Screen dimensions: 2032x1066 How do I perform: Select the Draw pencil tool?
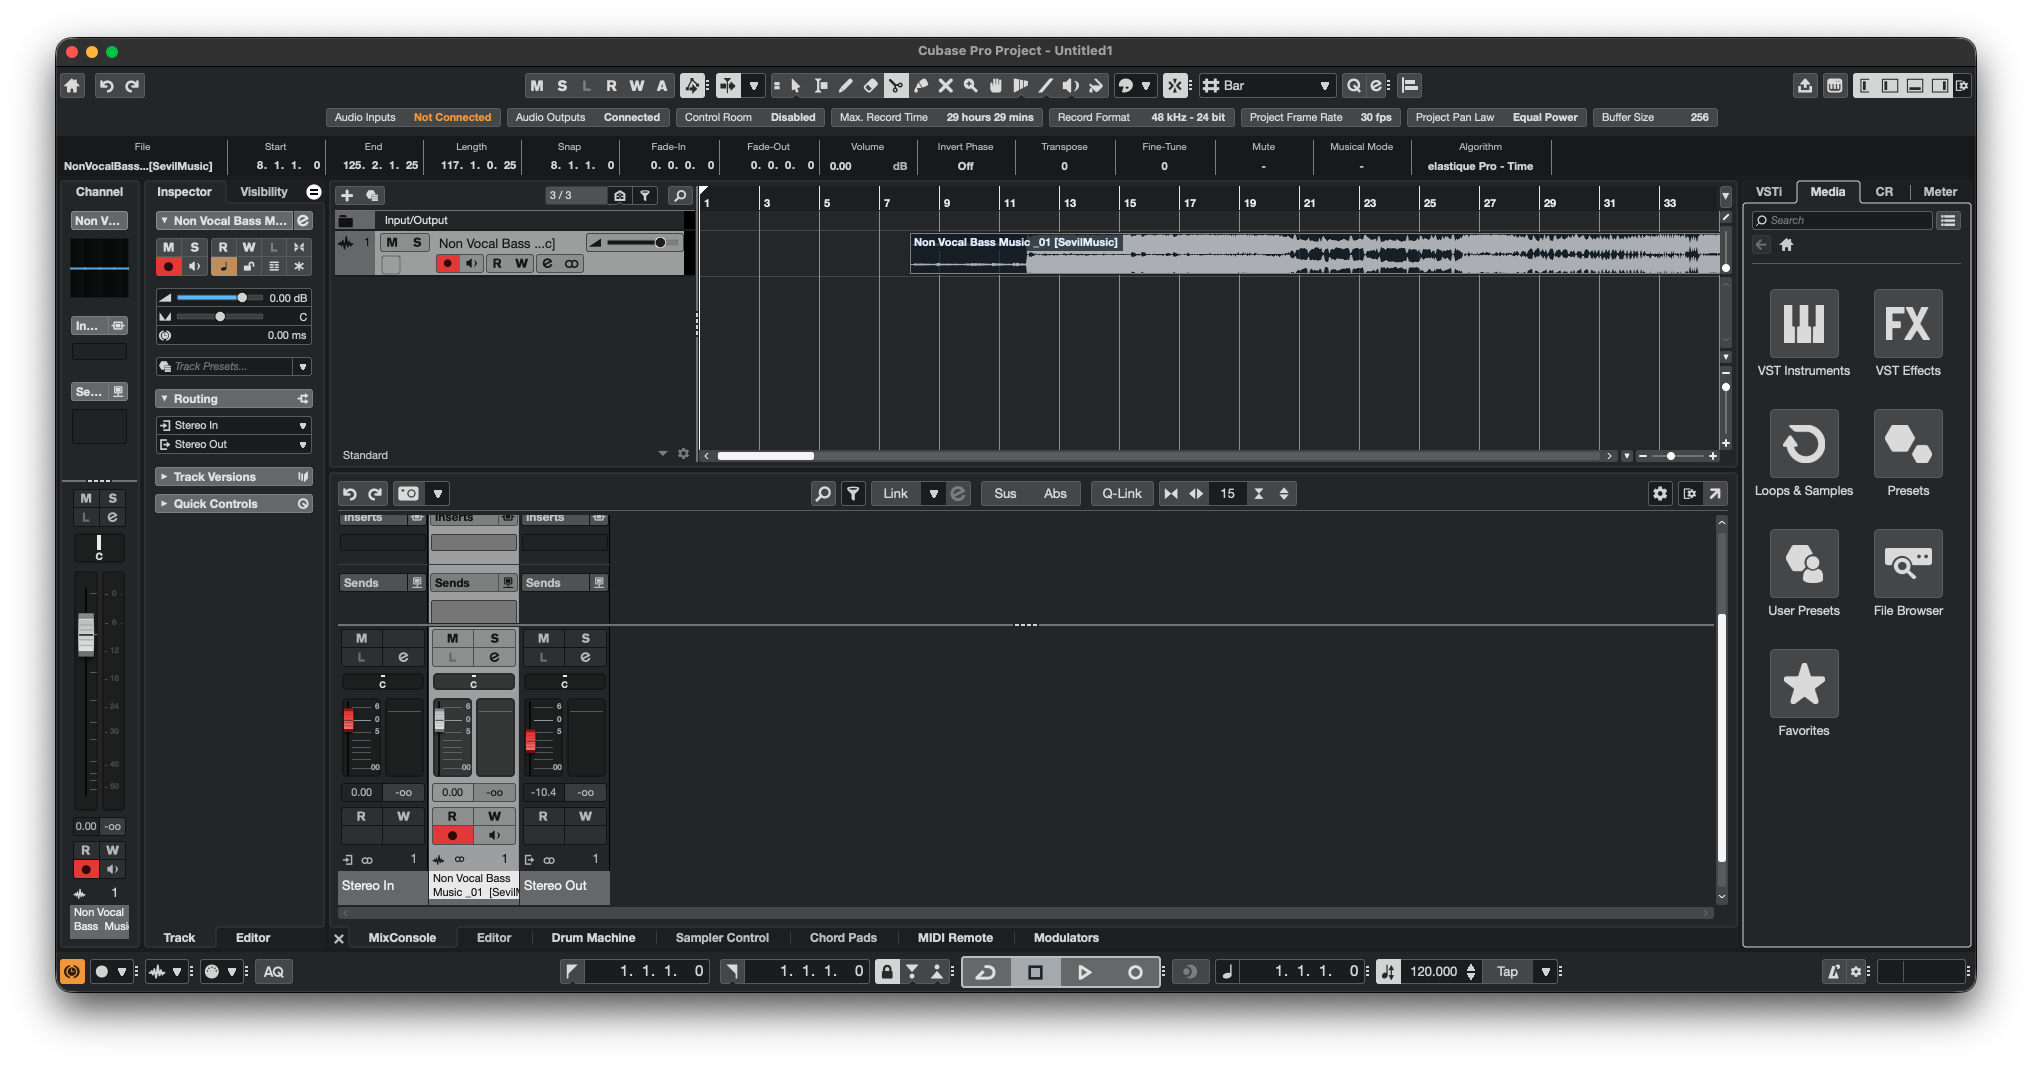845,86
